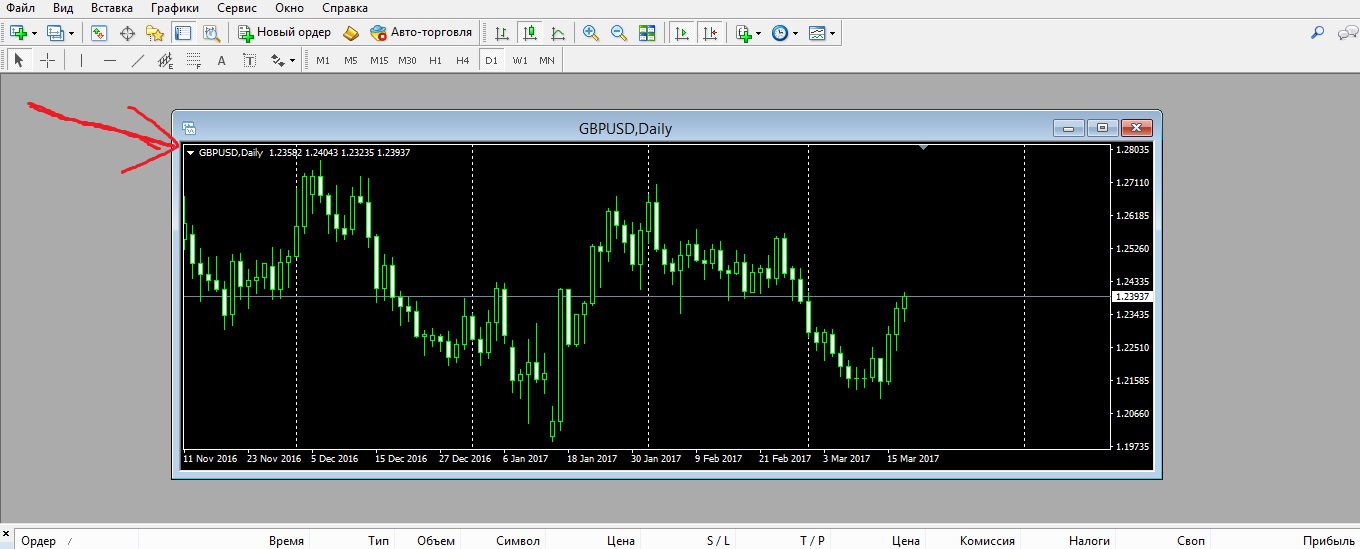Click the chart shift triangle marker
Image resolution: width=1360 pixels, height=549 pixels.
click(924, 148)
